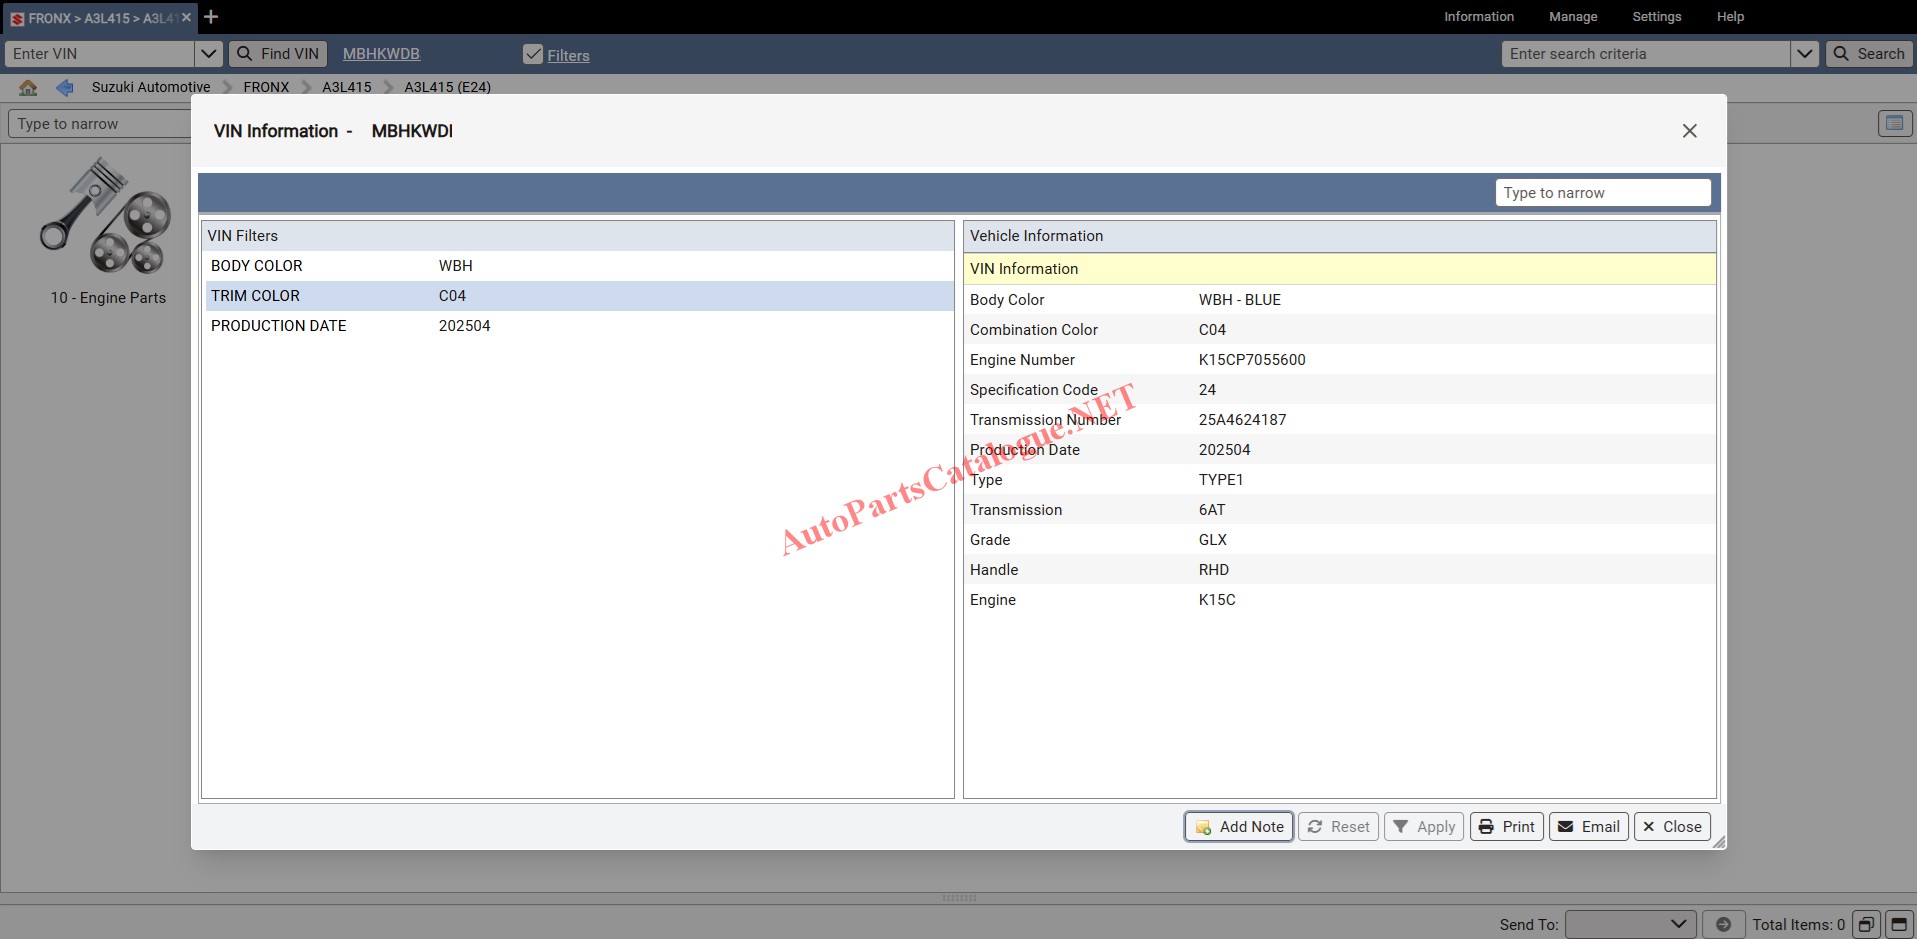
Task: Select the TRIM COLOR filter row
Action: pos(578,296)
